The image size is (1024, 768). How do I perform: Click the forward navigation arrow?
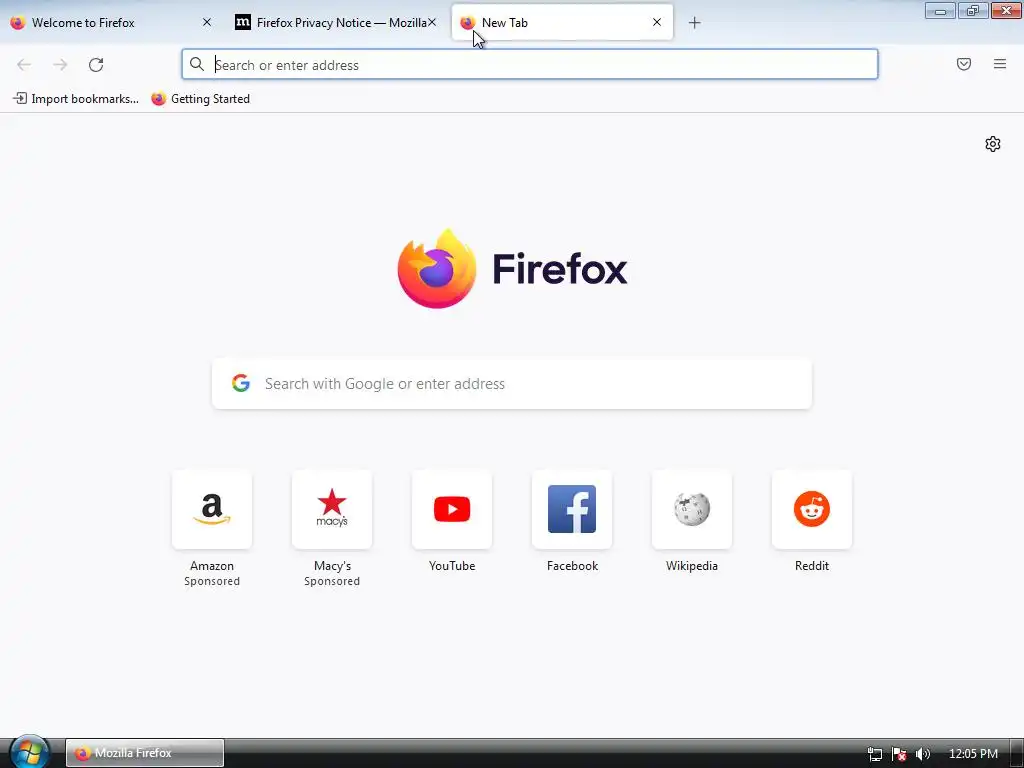pyautogui.click(x=60, y=65)
